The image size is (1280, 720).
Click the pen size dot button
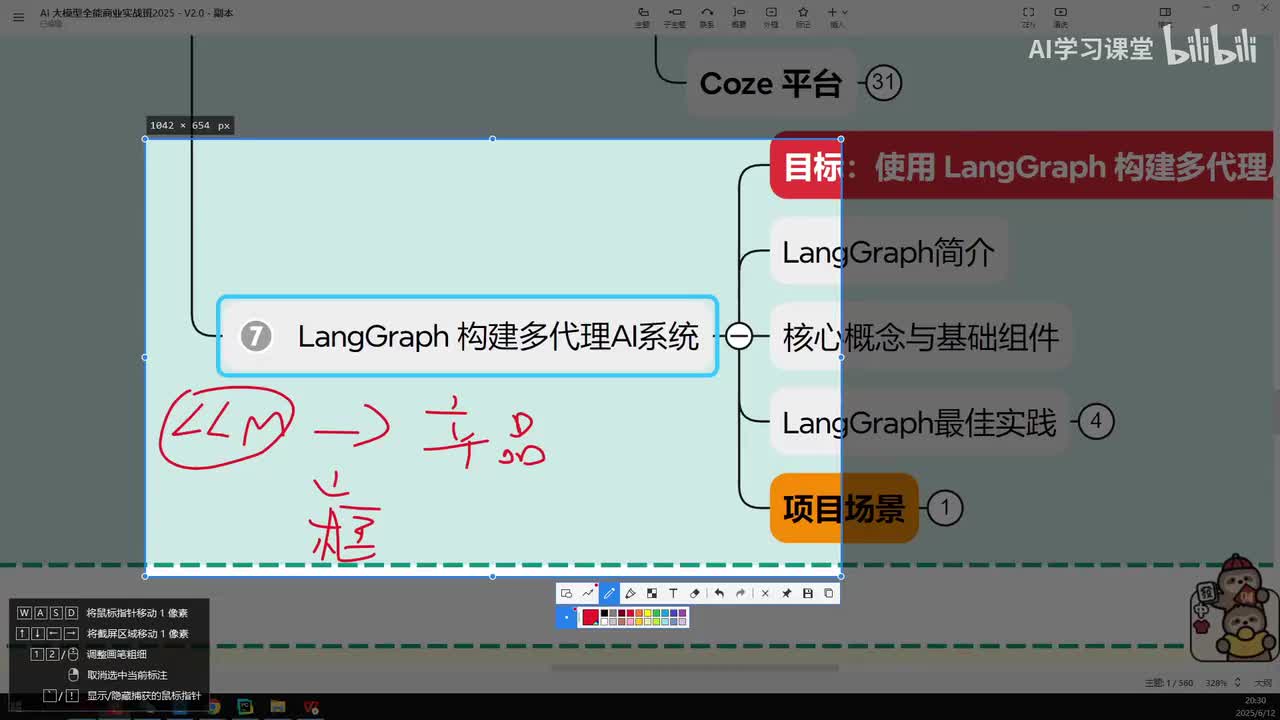(566, 617)
